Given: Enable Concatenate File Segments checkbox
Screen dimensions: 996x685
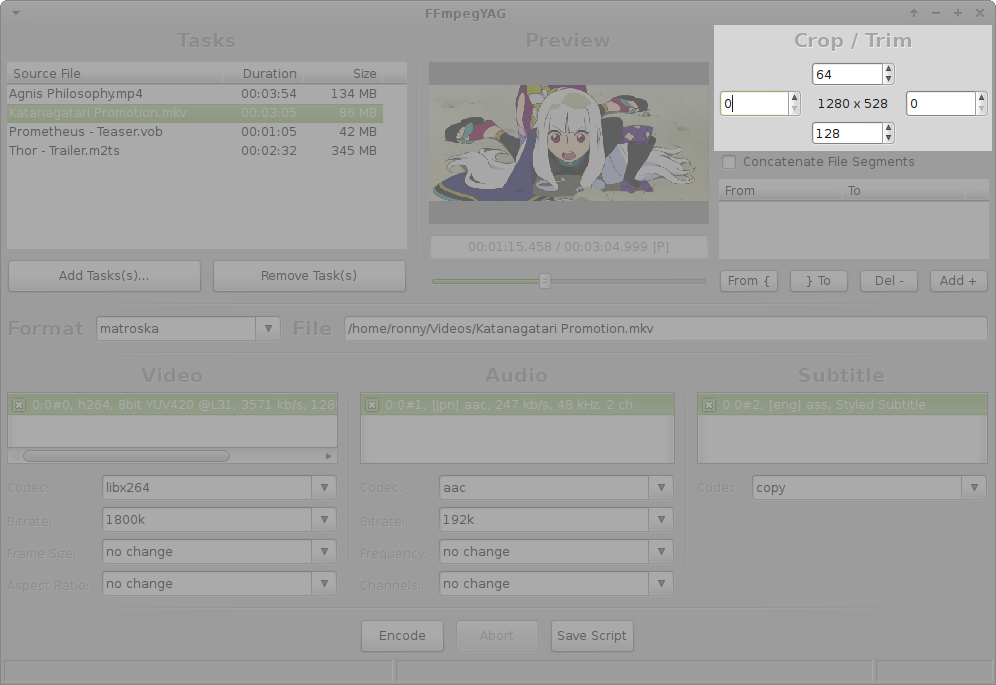Looking at the screenshot, I should (729, 162).
